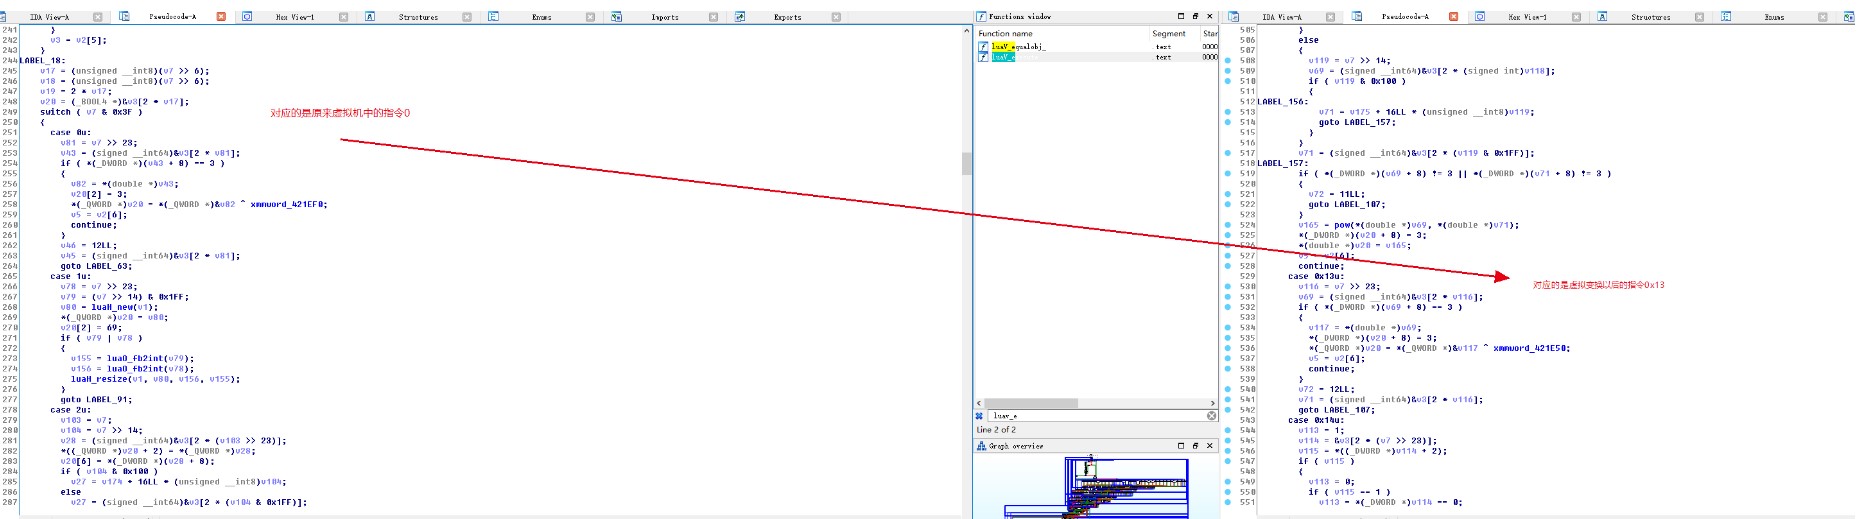Image resolution: width=1861 pixels, height=519 pixels.
Task: Click the Graph overview title icon
Action: [981, 446]
